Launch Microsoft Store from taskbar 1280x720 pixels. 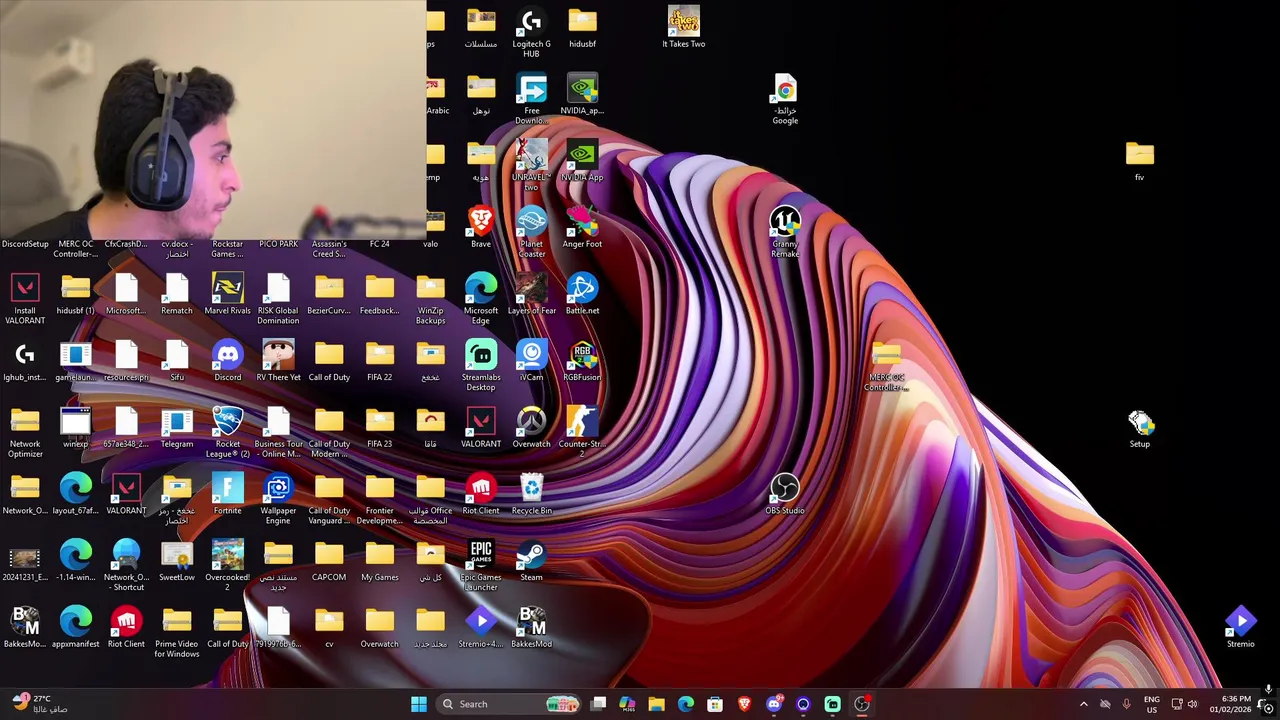(x=715, y=704)
